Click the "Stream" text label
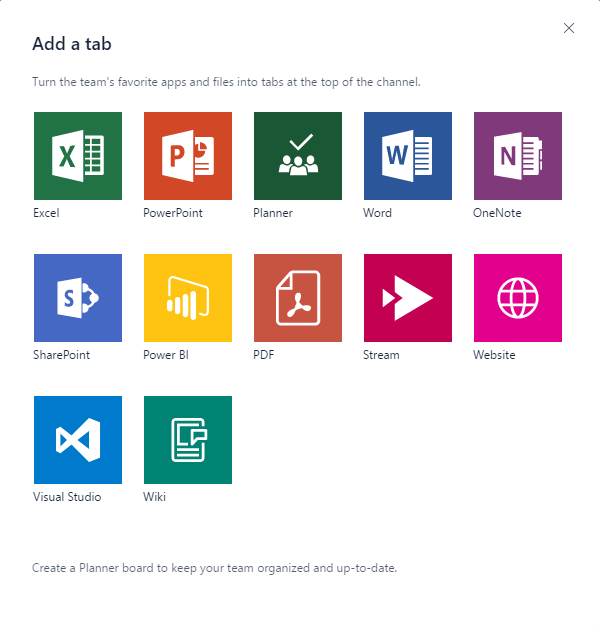The height and width of the screenshot is (626, 600). tap(381, 355)
